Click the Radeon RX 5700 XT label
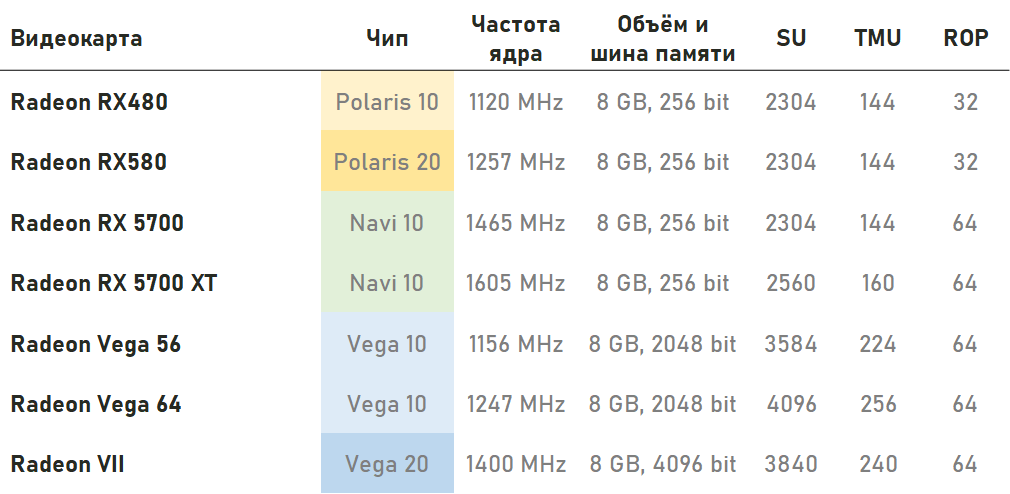Viewport: 1010px width, 494px height. point(114,283)
